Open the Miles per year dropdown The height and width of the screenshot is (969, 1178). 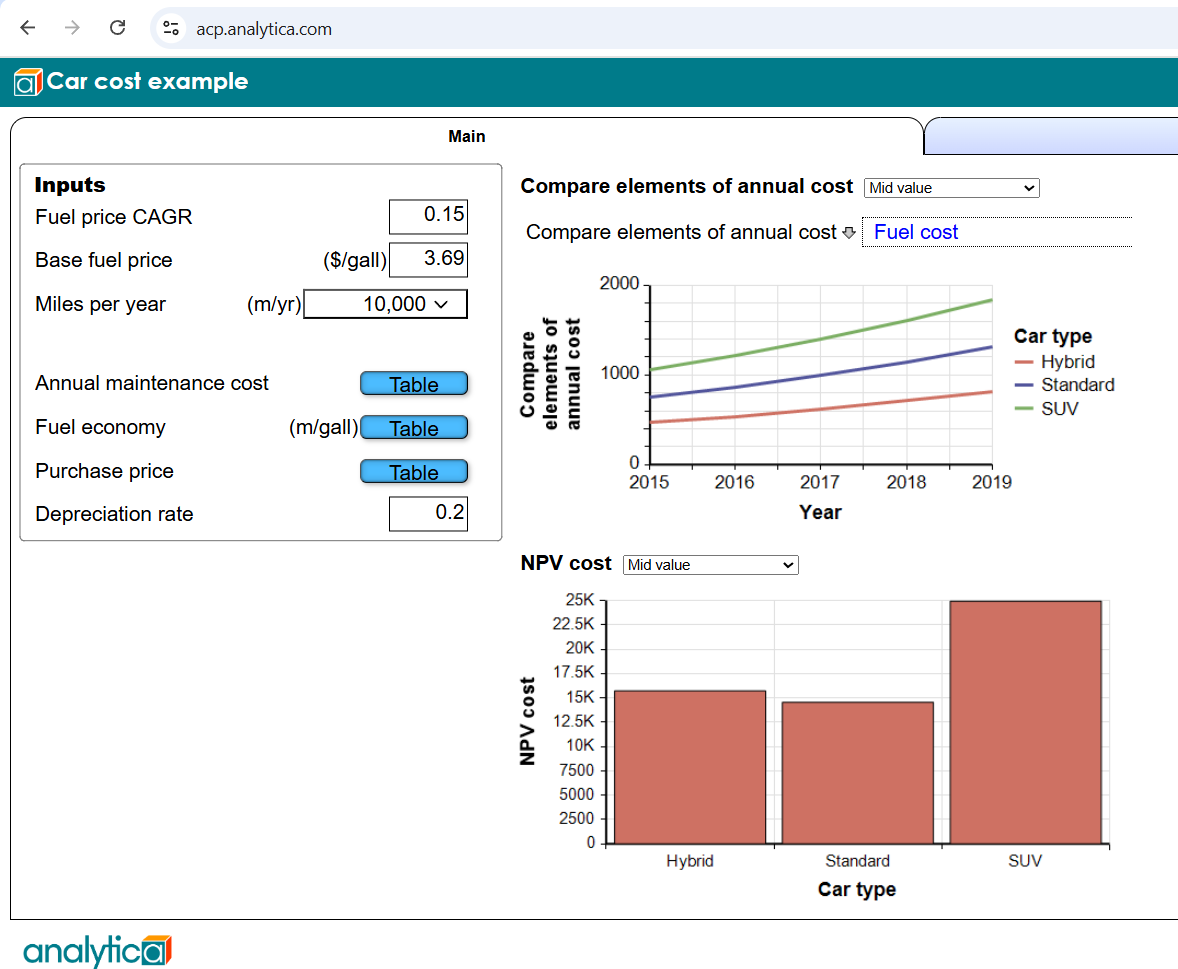385,304
